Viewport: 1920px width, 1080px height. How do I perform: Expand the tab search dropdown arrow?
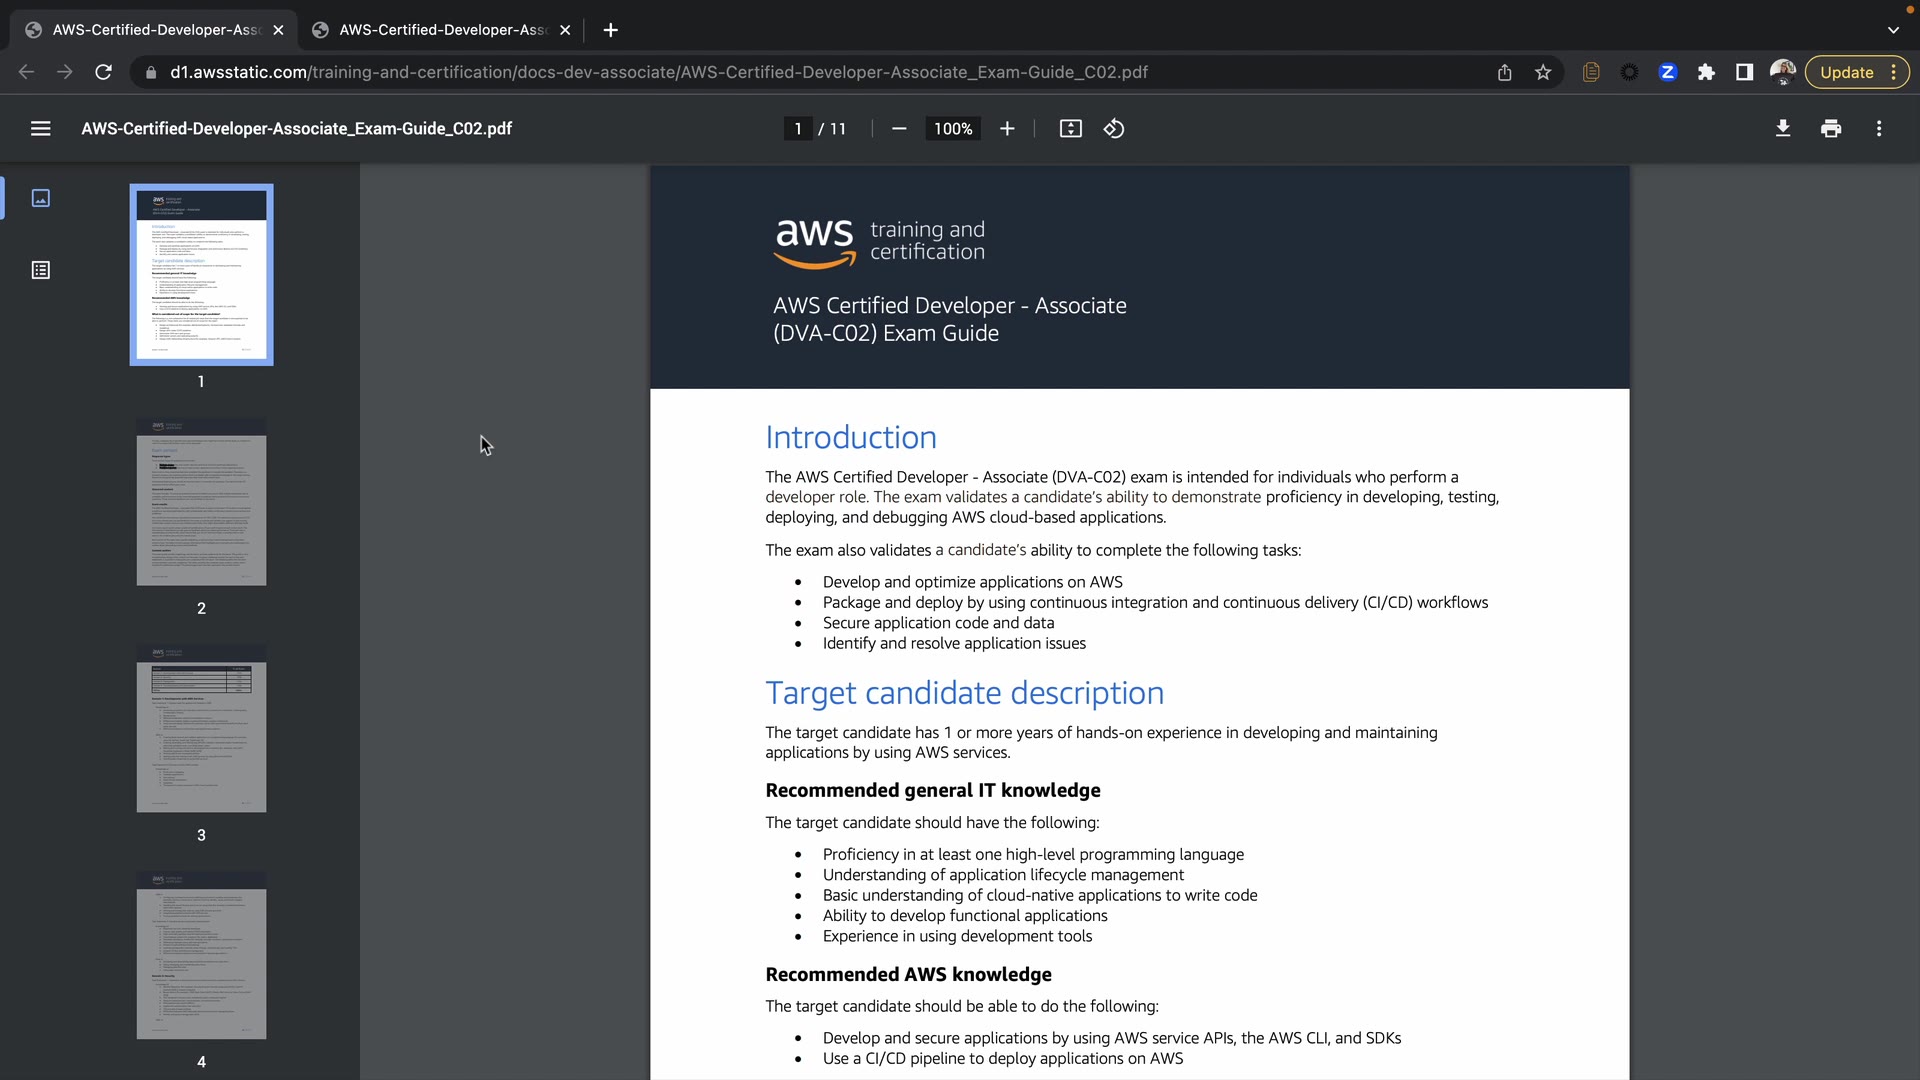(1892, 30)
